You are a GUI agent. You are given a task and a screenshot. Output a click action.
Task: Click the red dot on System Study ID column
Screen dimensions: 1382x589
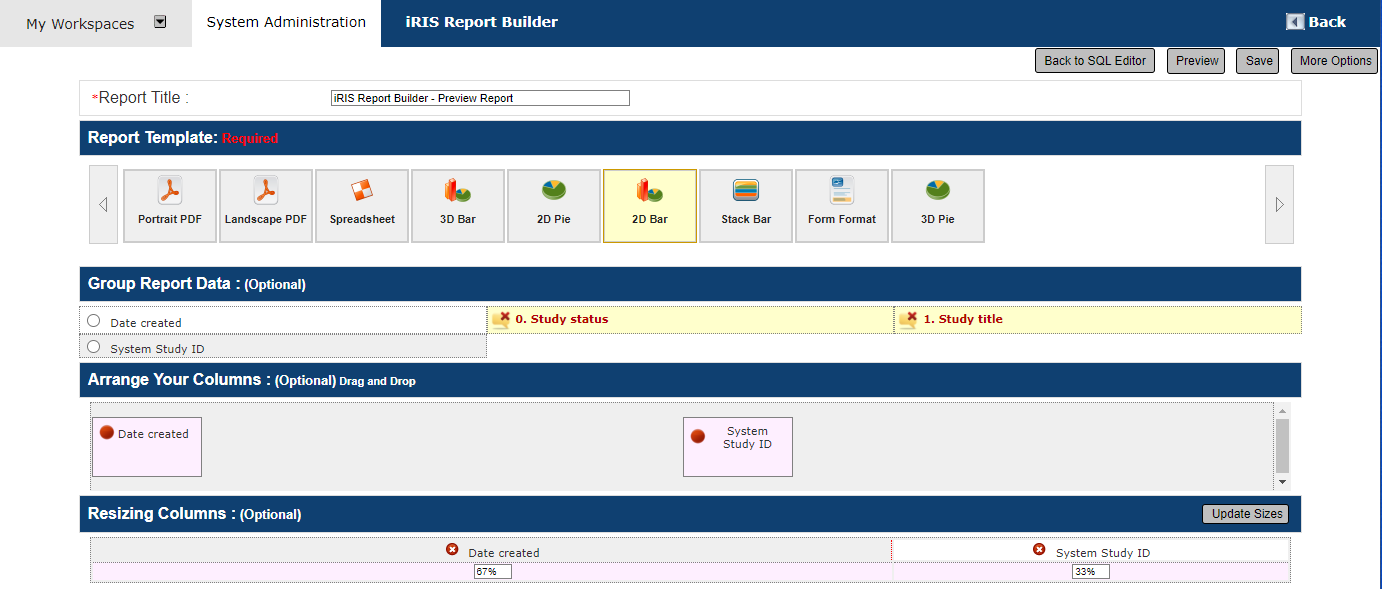pos(698,437)
